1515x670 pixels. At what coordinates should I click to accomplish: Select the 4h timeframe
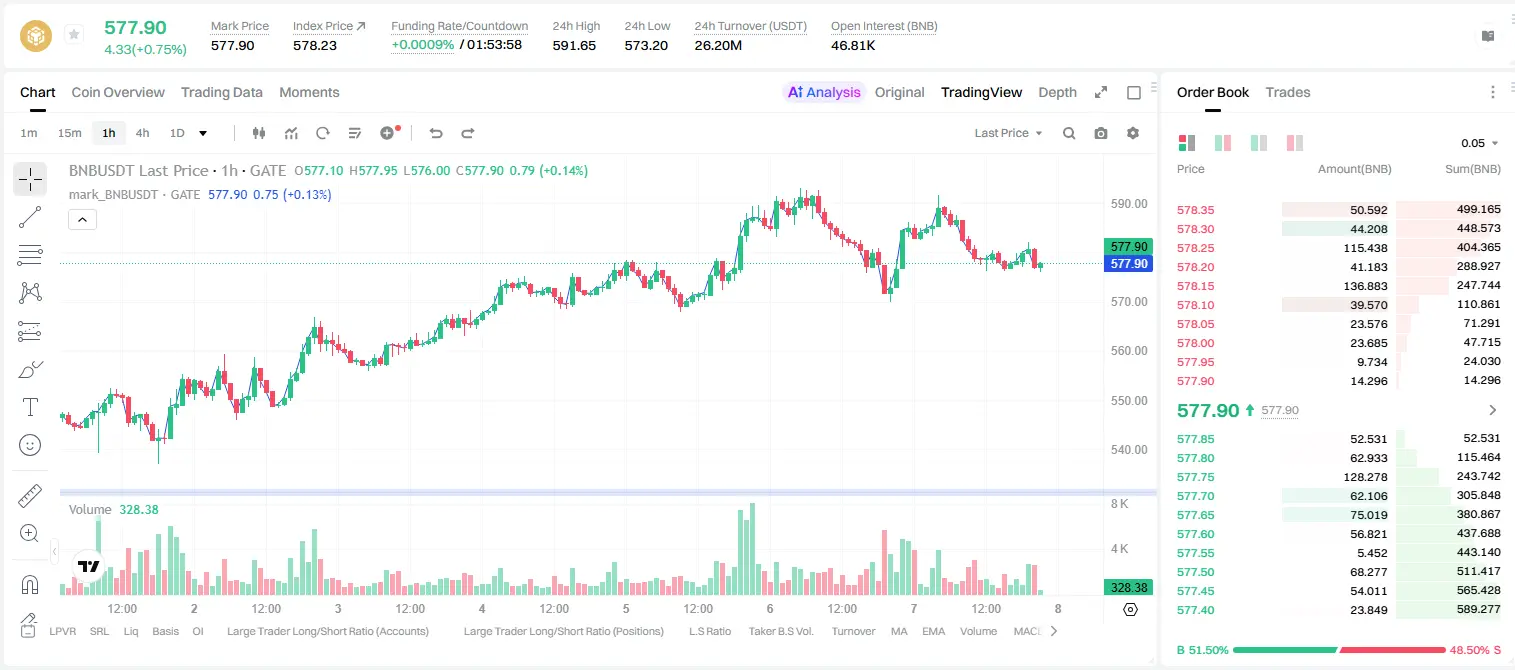pyautogui.click(x=143, y=133)
